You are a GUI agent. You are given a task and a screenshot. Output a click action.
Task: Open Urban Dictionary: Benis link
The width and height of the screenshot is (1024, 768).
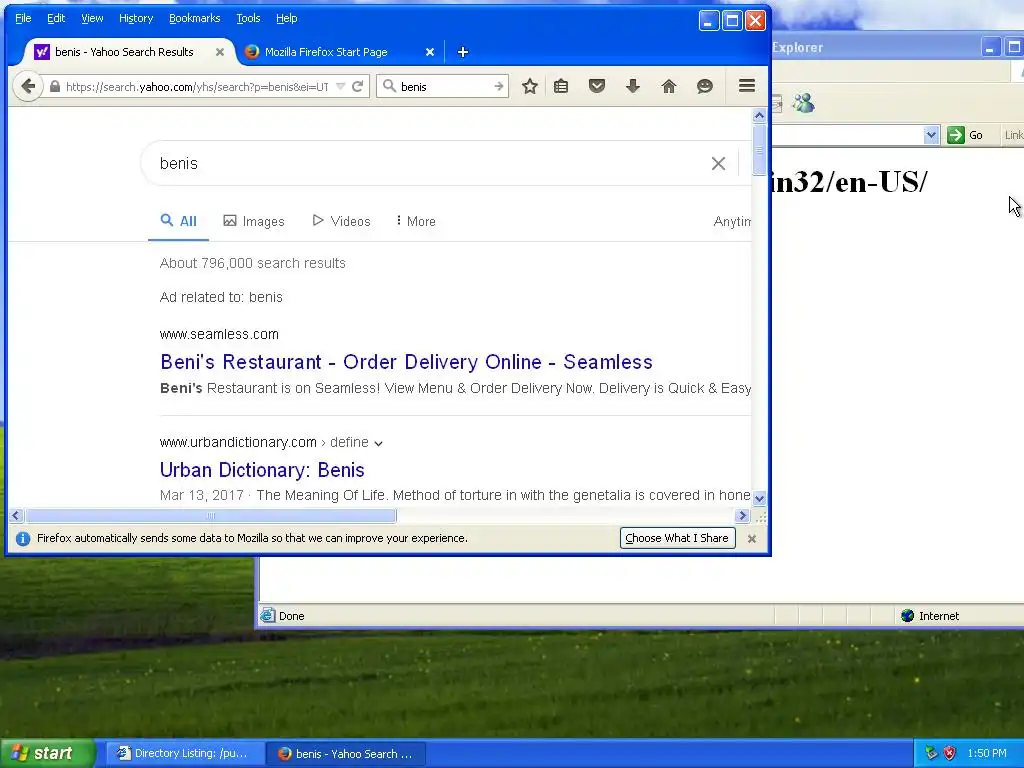click(262, 470)
